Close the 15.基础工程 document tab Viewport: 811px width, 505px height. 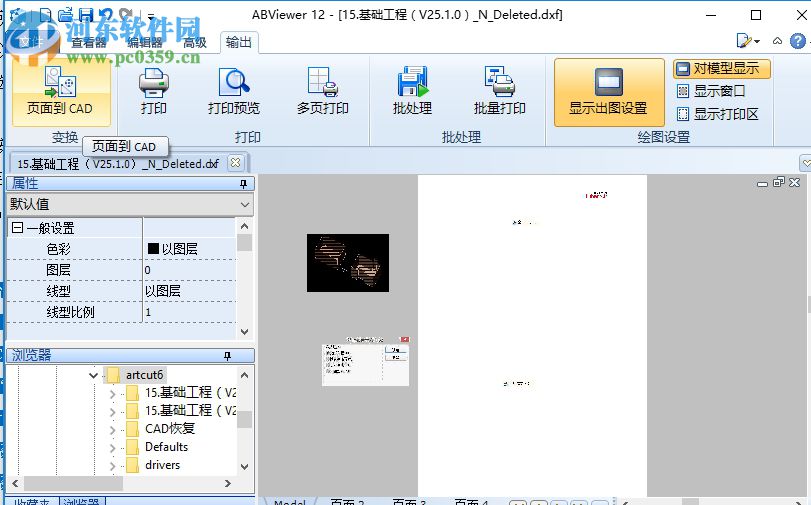pos(235,162)
